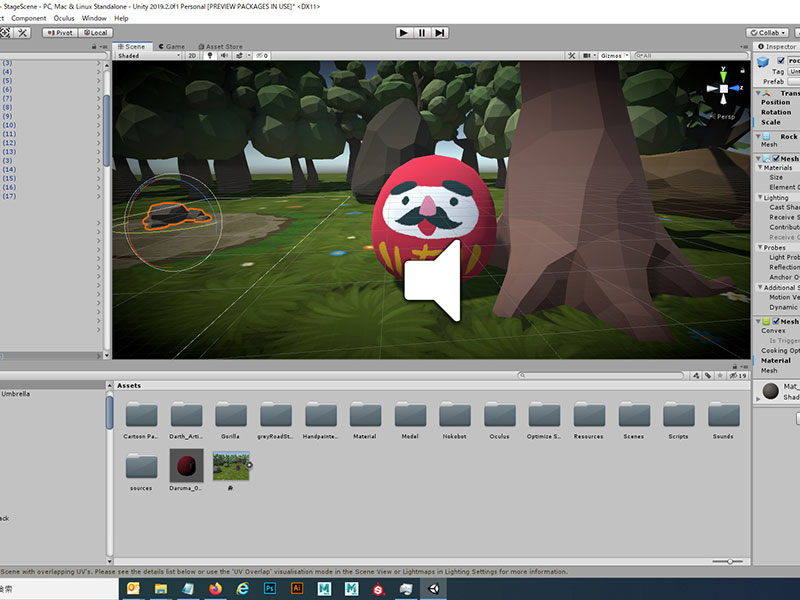Image resolution: width=800 pixels, height=600 pixels.
Task: Open the Model folder
Action: pyautogui.click(x=410, y=420)
